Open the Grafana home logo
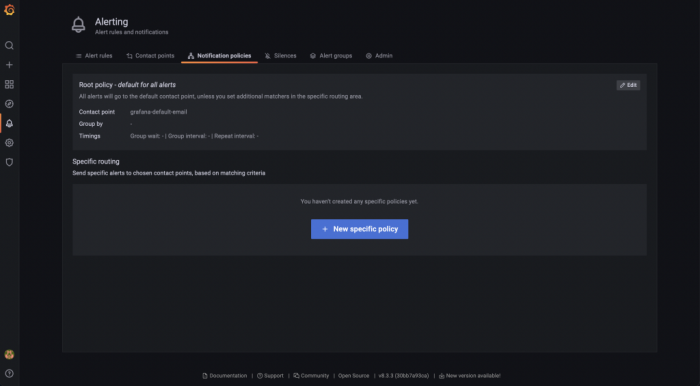 tap(9, 10)
